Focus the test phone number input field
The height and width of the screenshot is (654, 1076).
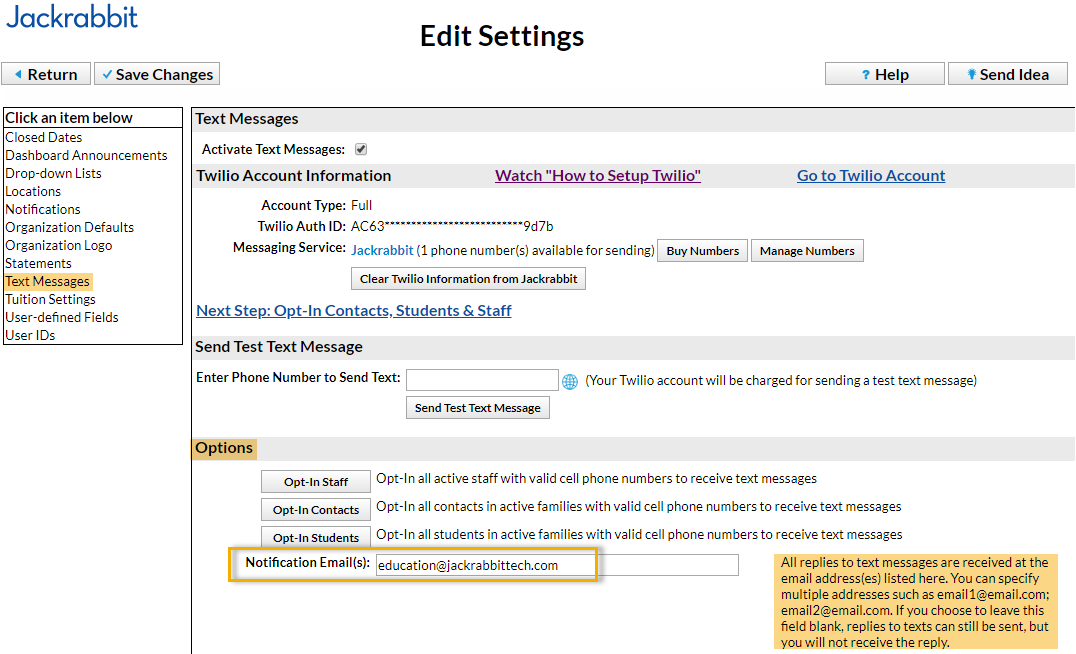[482, 379]
